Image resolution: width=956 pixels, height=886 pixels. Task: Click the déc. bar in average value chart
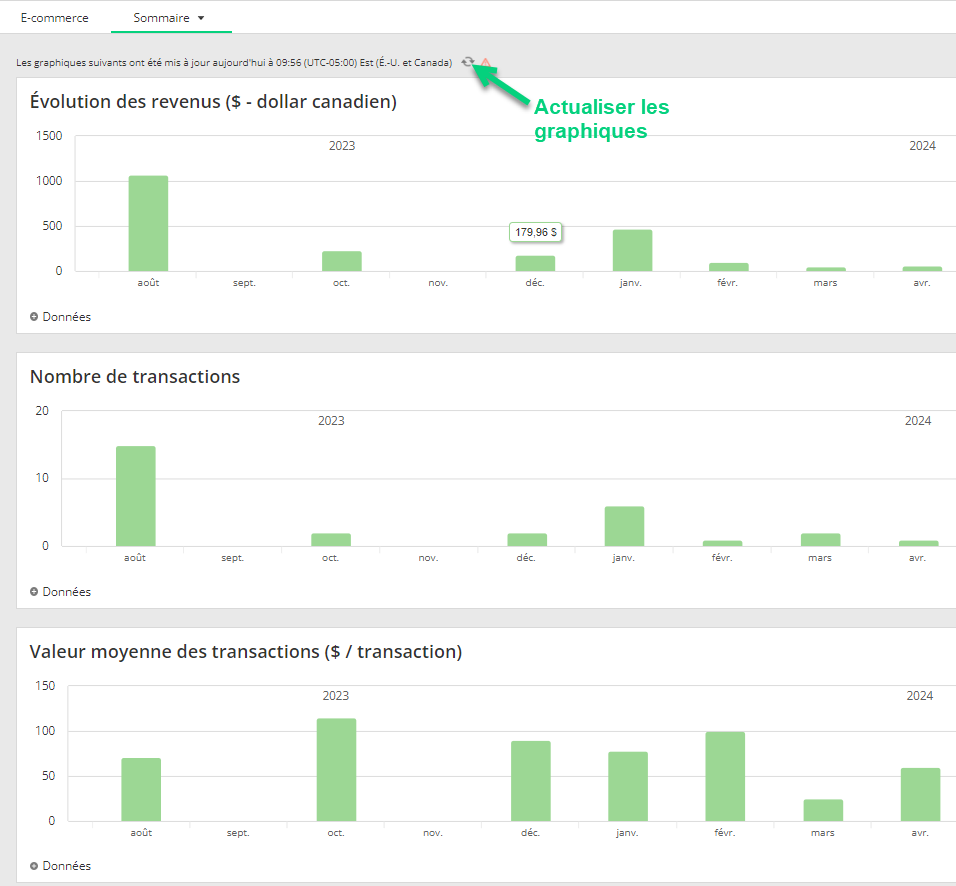[x=530, y=781]
